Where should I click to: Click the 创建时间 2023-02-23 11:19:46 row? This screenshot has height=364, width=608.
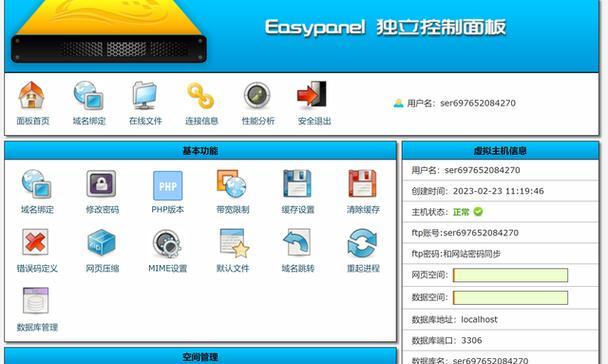[x=500, y=191]
